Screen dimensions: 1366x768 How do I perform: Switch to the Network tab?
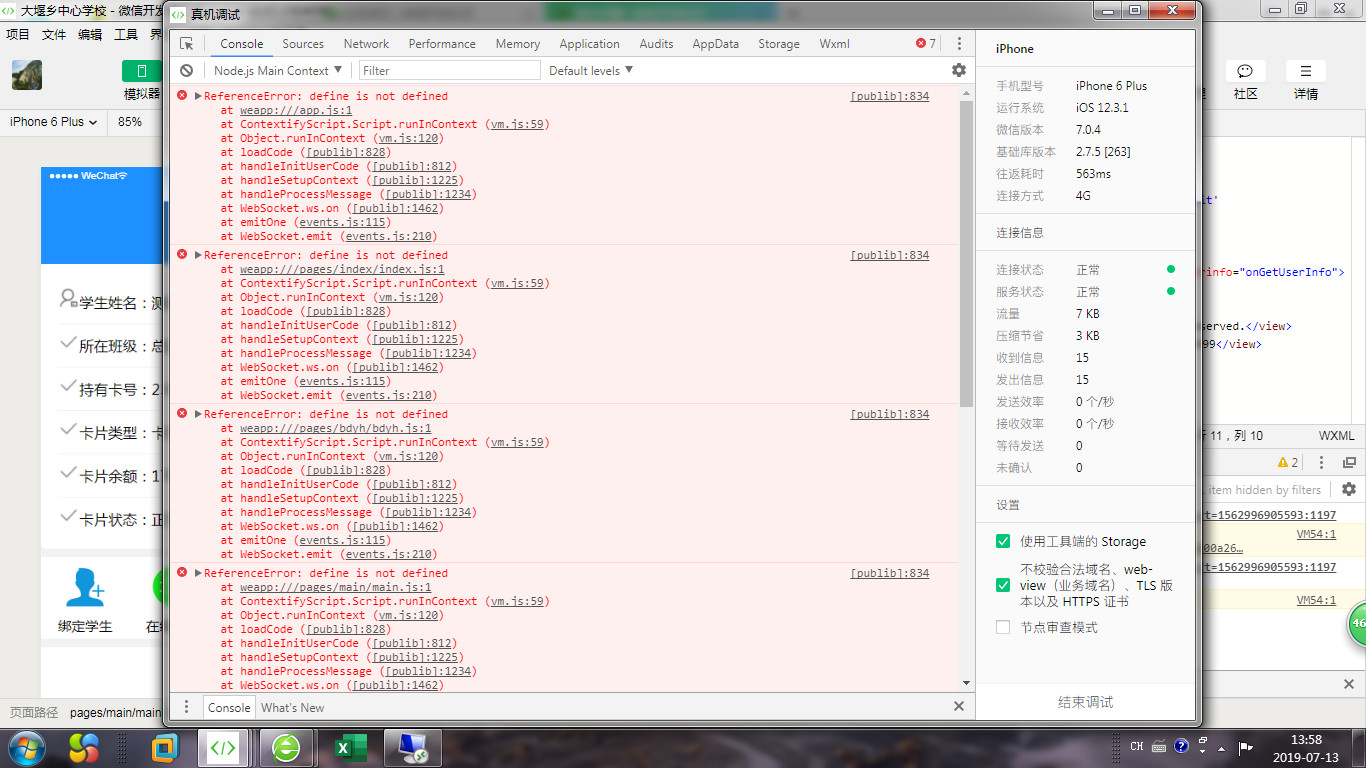pos(366,44)
